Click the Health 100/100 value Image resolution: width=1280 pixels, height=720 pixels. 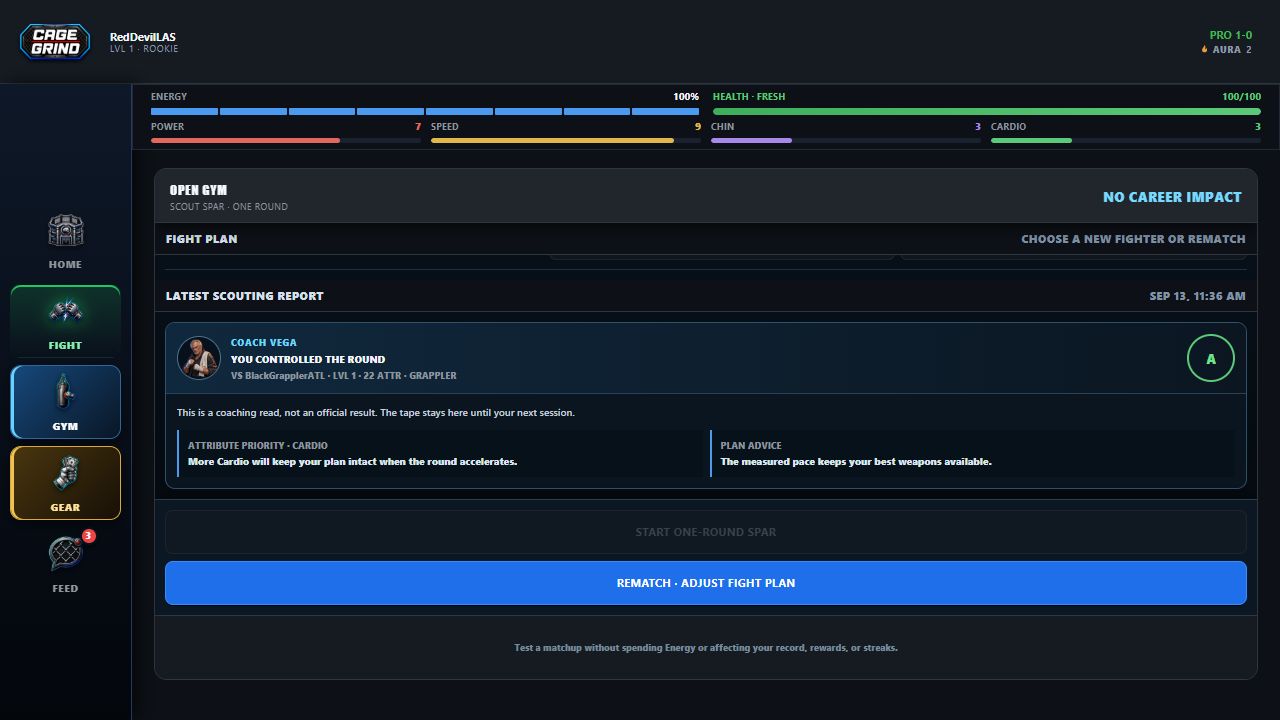[1241, 97]
